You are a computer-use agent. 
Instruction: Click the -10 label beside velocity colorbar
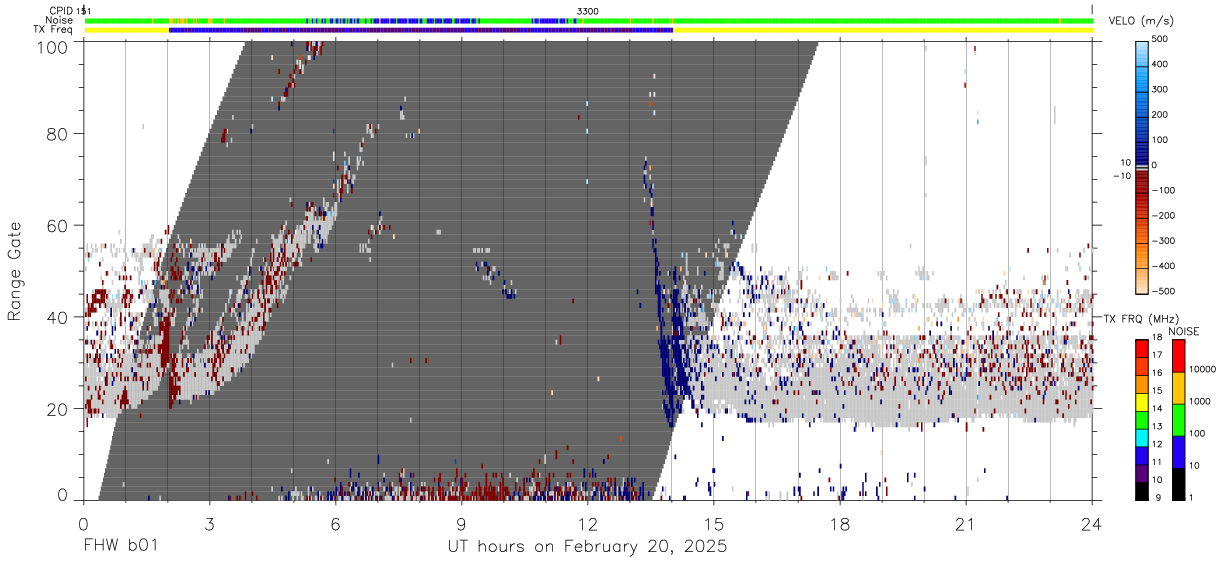1120,176
